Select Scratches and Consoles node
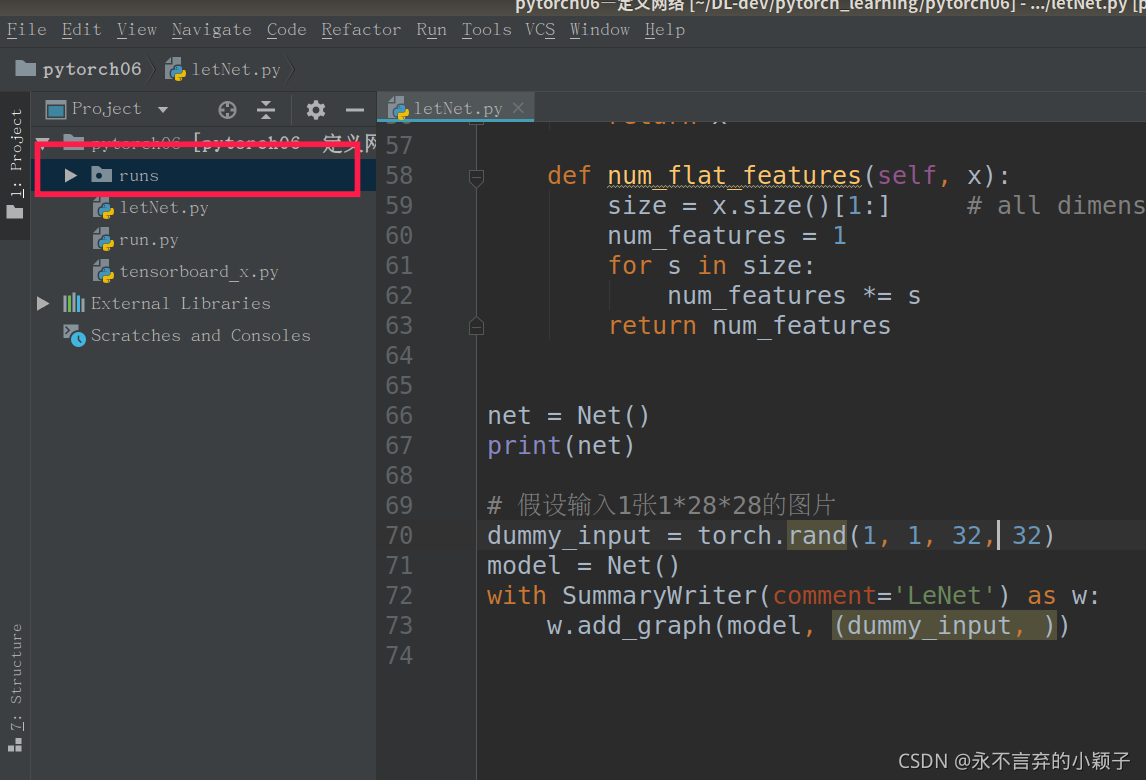This screenshot has height=780, width=1146. tap(200, 336)
